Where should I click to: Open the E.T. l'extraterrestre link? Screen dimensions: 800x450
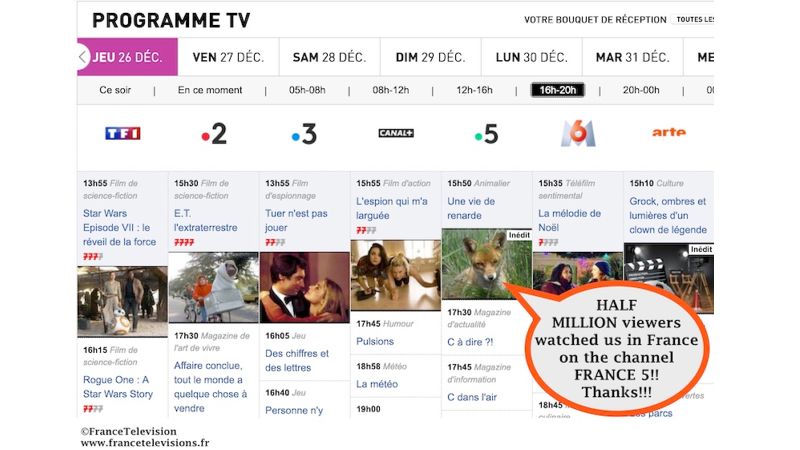pos(205,220)
